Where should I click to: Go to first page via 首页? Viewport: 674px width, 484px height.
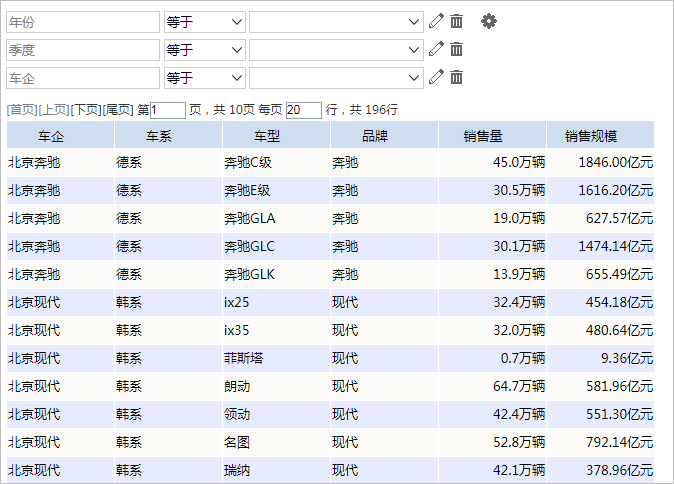[22, 110]
